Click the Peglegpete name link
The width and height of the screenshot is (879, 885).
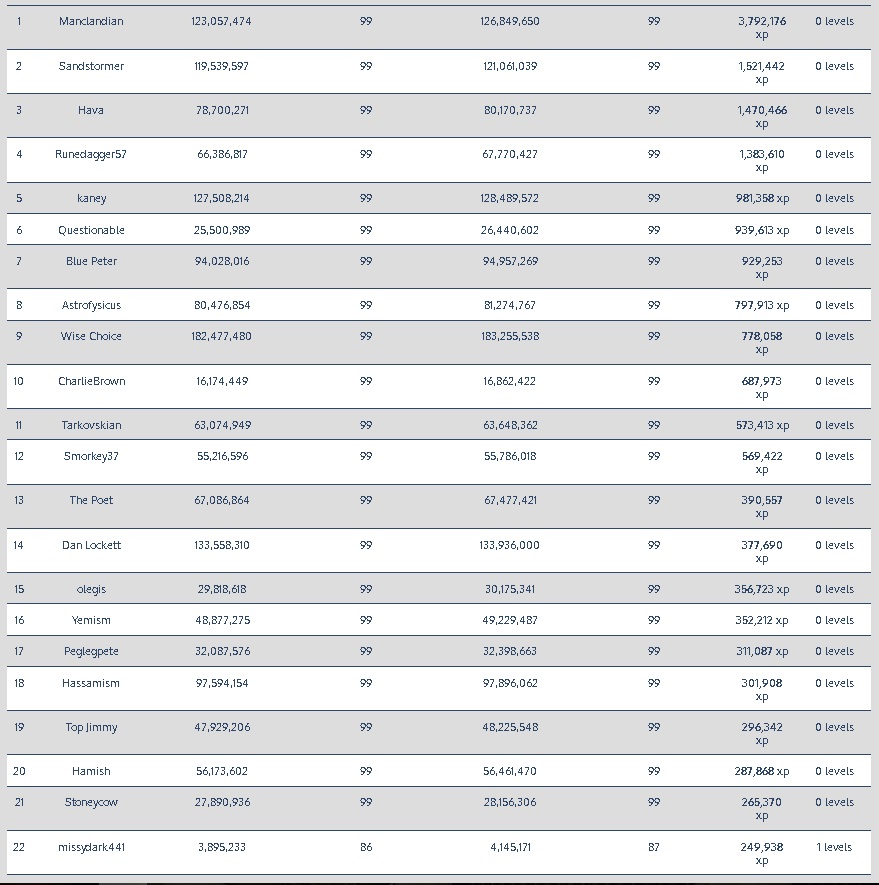click(91, 651)
